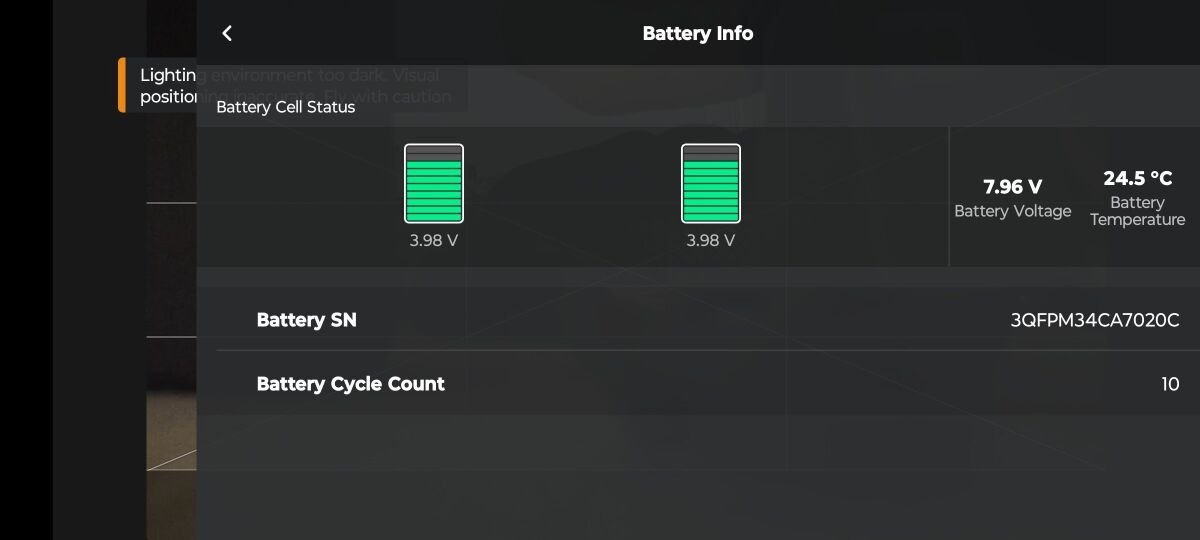Select the Battery SN row label
The width and height of the screenshot is (1200, 540).
pos(306,320)
